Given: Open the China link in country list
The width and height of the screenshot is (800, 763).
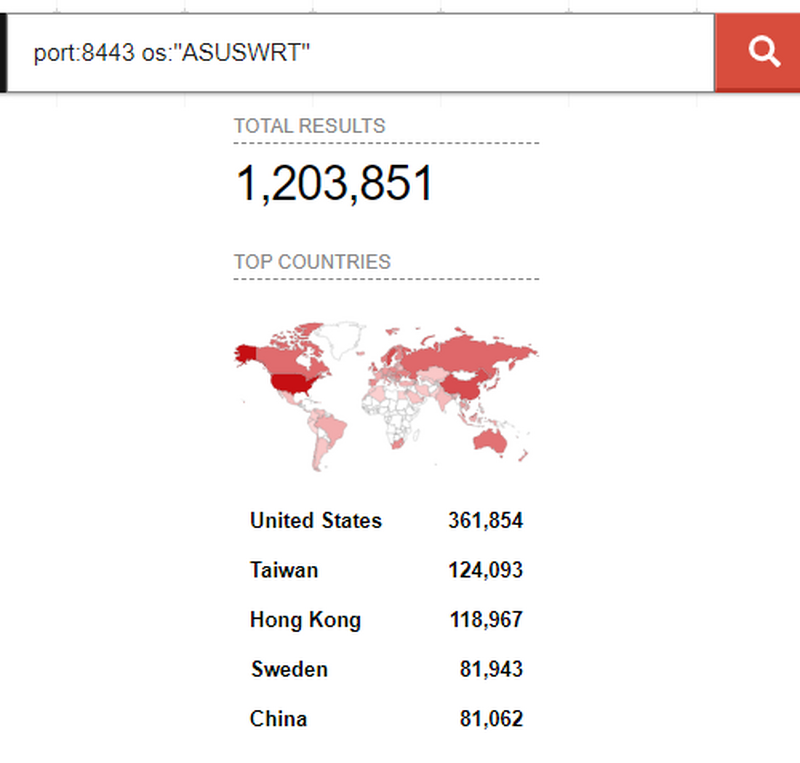Looking at the screenshot, I should (279, 719).
